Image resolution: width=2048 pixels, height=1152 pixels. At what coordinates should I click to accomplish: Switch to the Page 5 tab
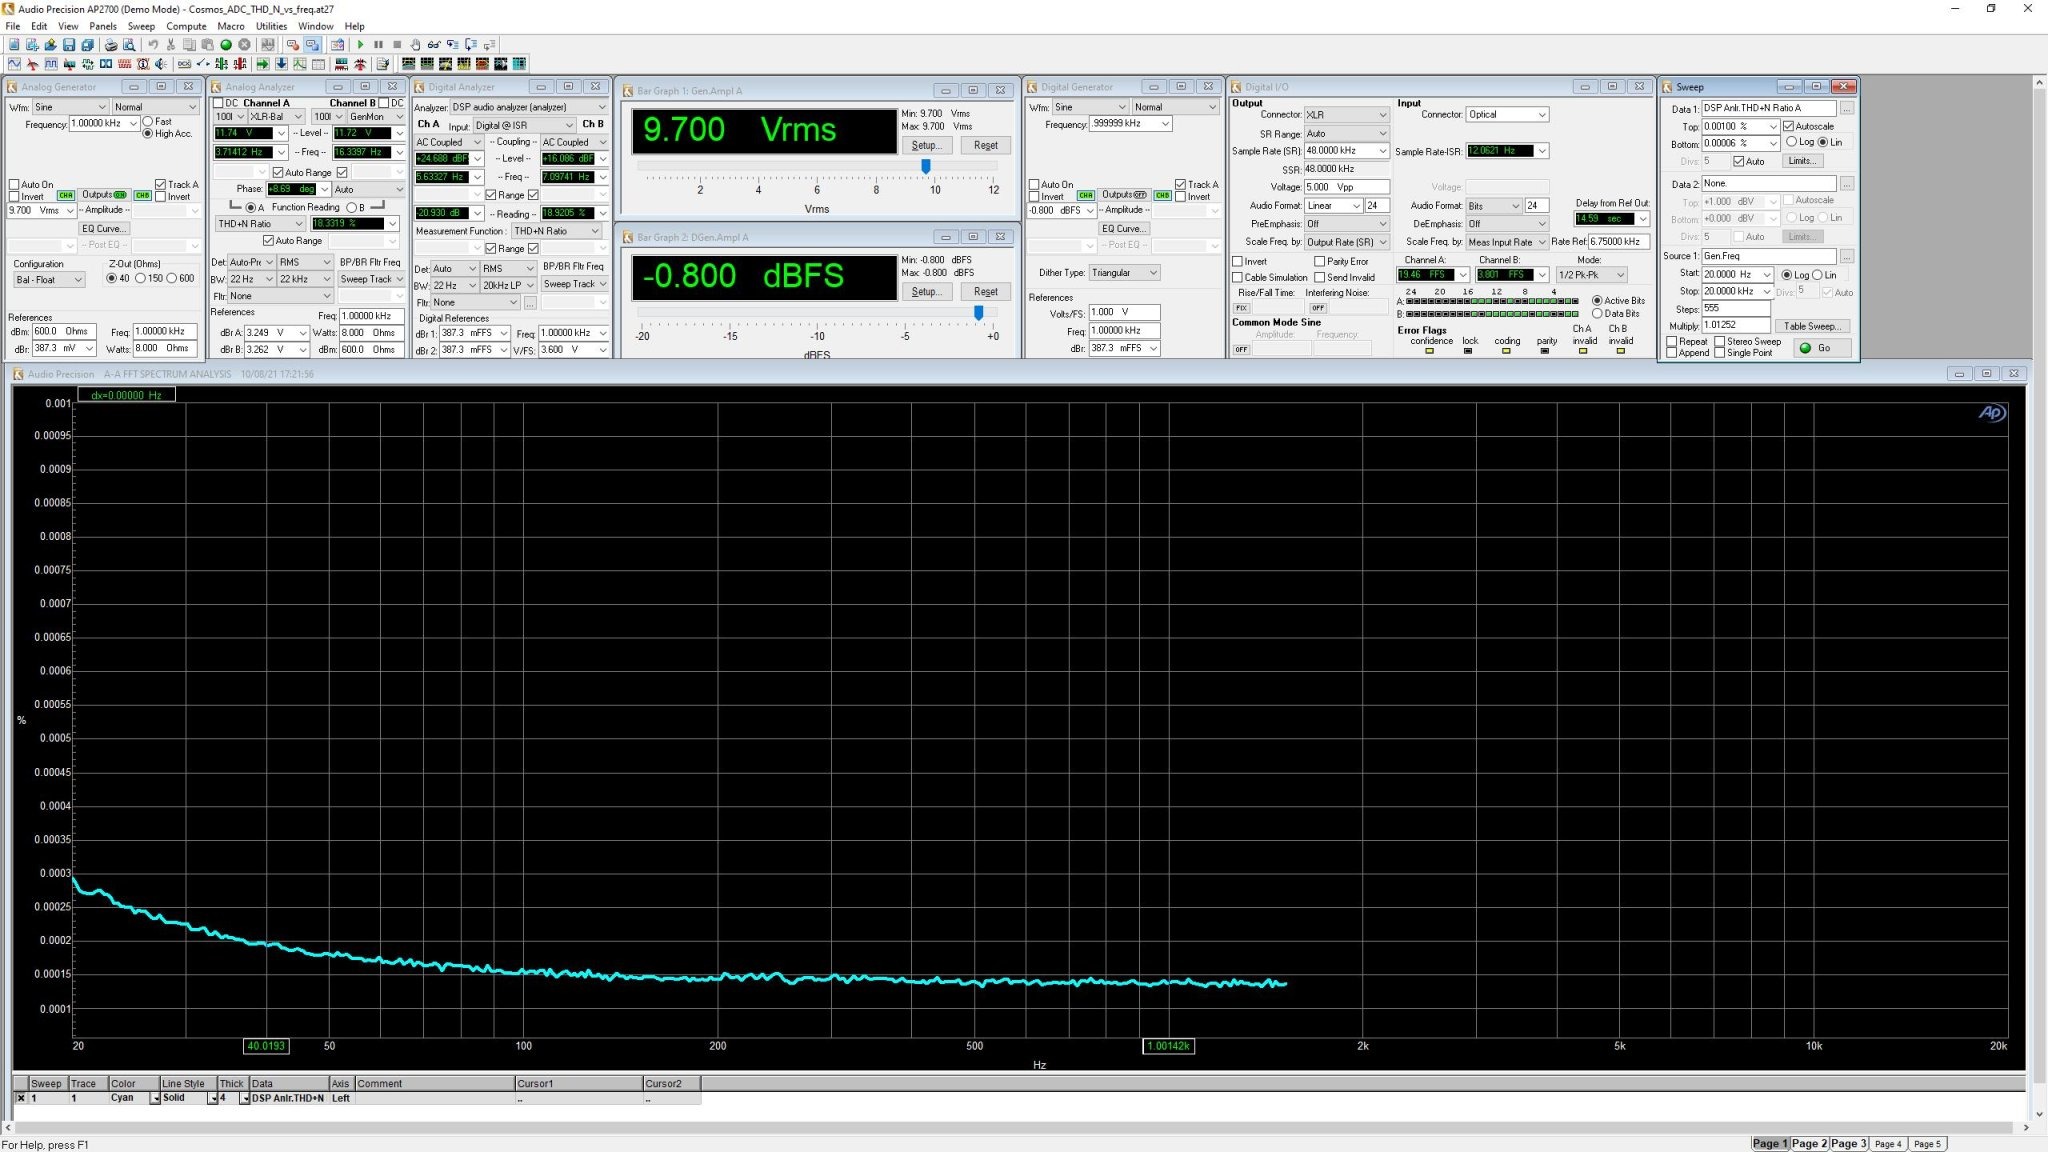1926,1143
